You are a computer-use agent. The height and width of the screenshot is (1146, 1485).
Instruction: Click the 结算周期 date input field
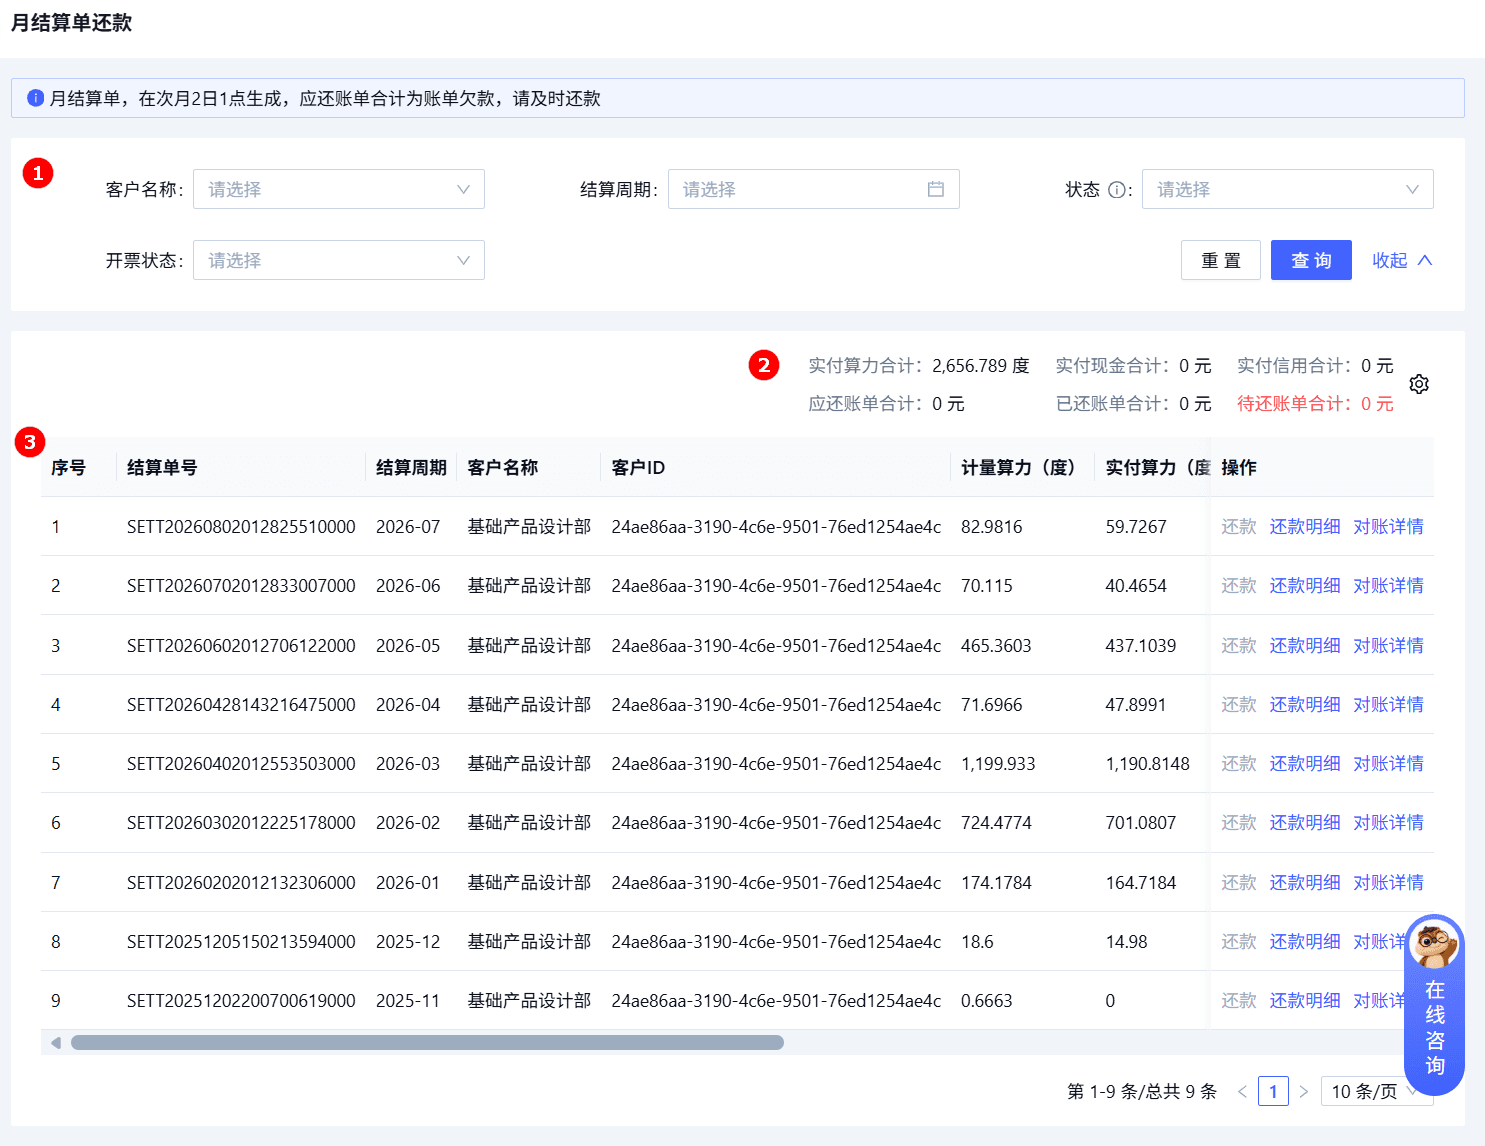(814, 189)
